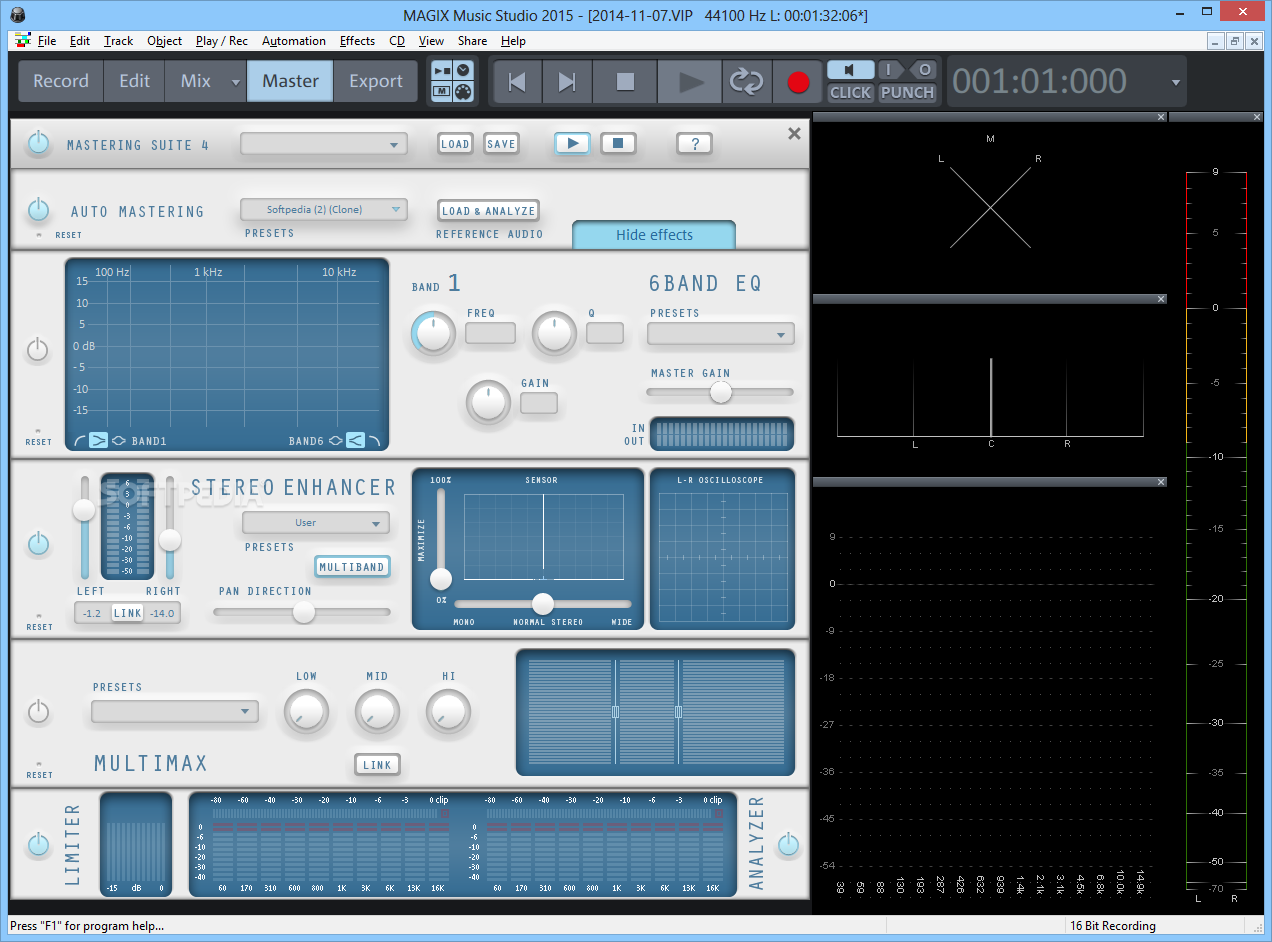
Task: Click the clock icon in toolbar grid
Action: [x=463, y=70]
